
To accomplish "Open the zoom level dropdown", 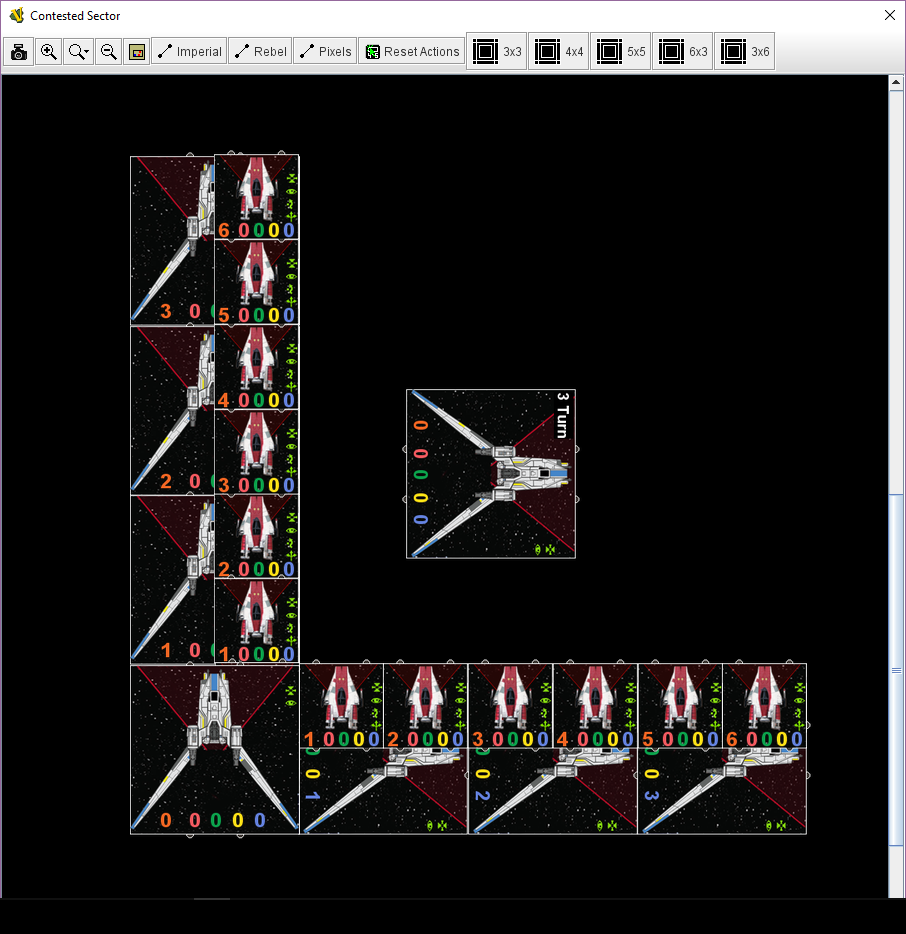I will click(x=78, y=51).
